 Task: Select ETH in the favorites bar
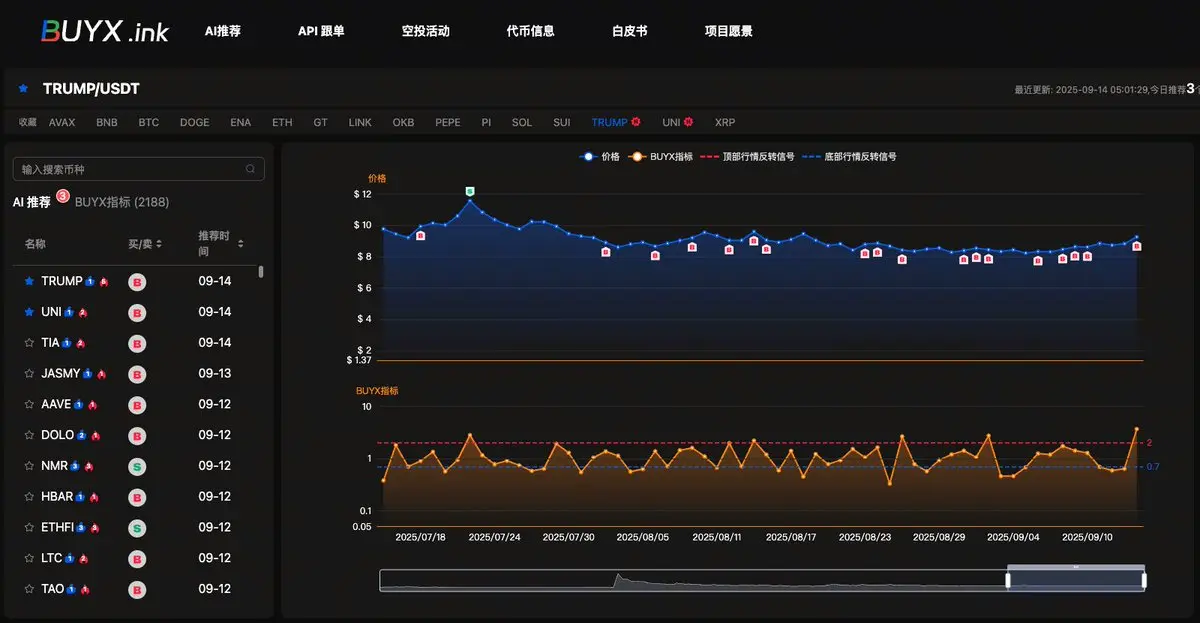(282, 122)
